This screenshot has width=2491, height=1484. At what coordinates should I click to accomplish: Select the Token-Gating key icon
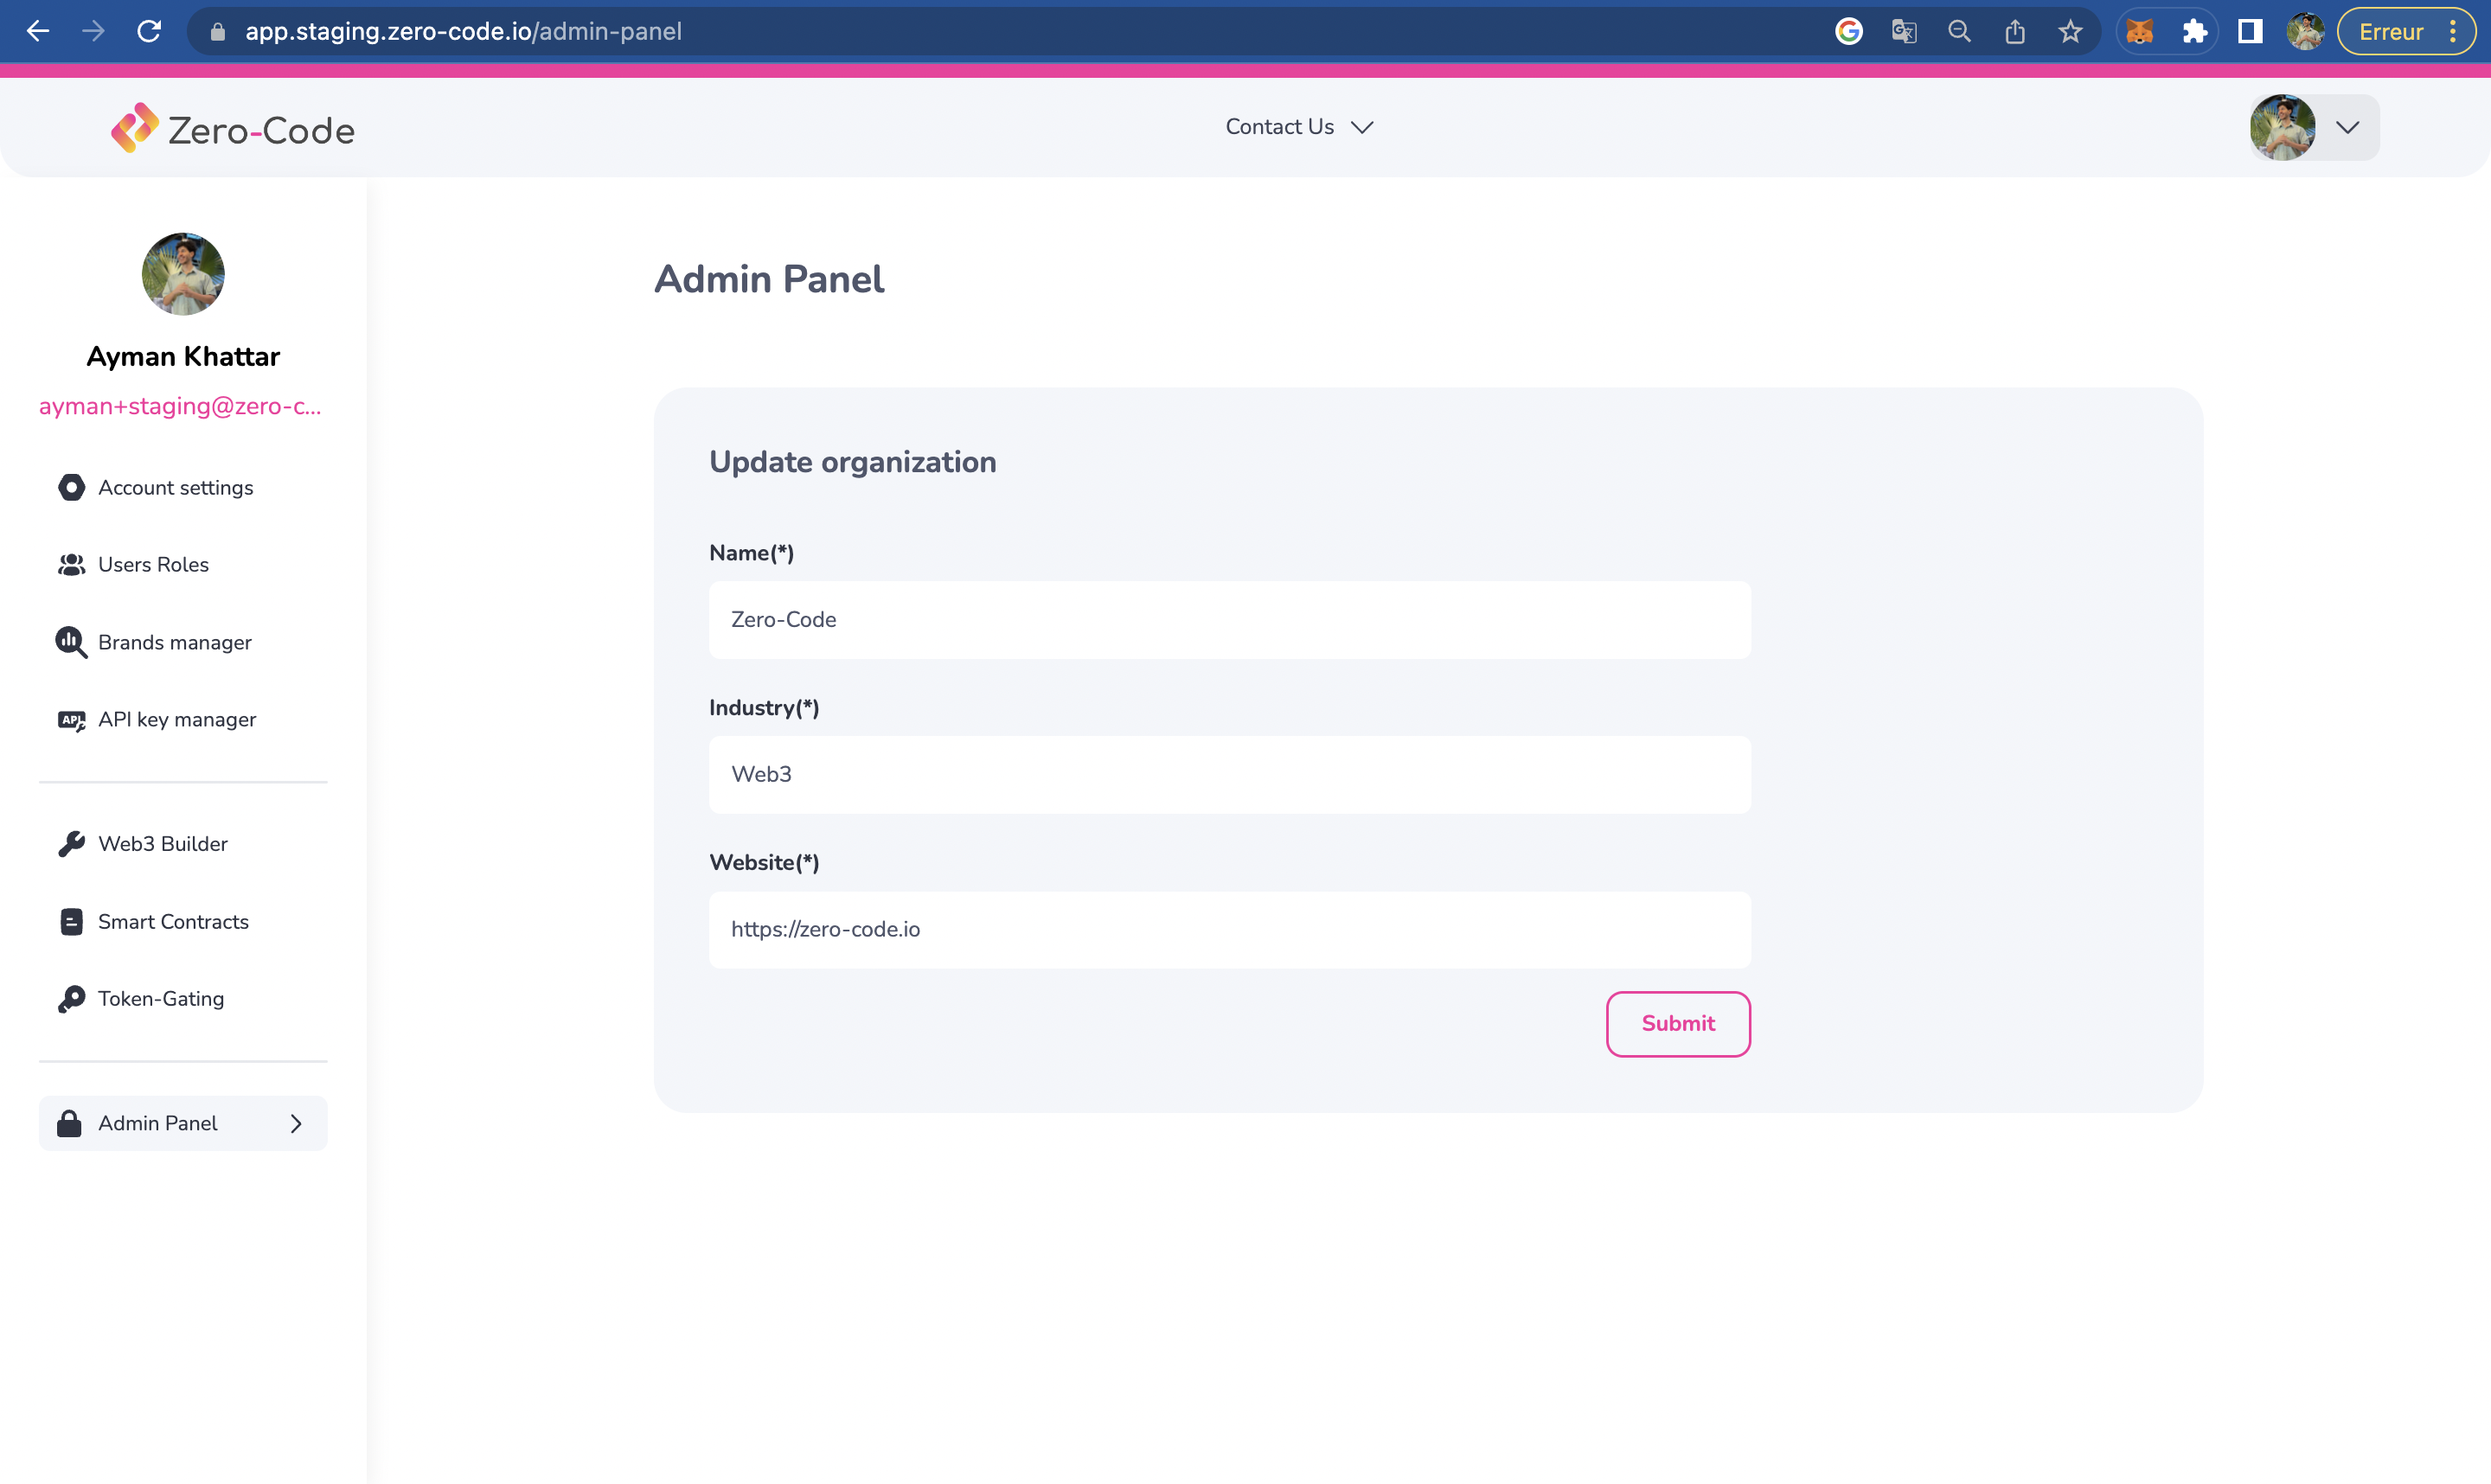click(71, 999)
